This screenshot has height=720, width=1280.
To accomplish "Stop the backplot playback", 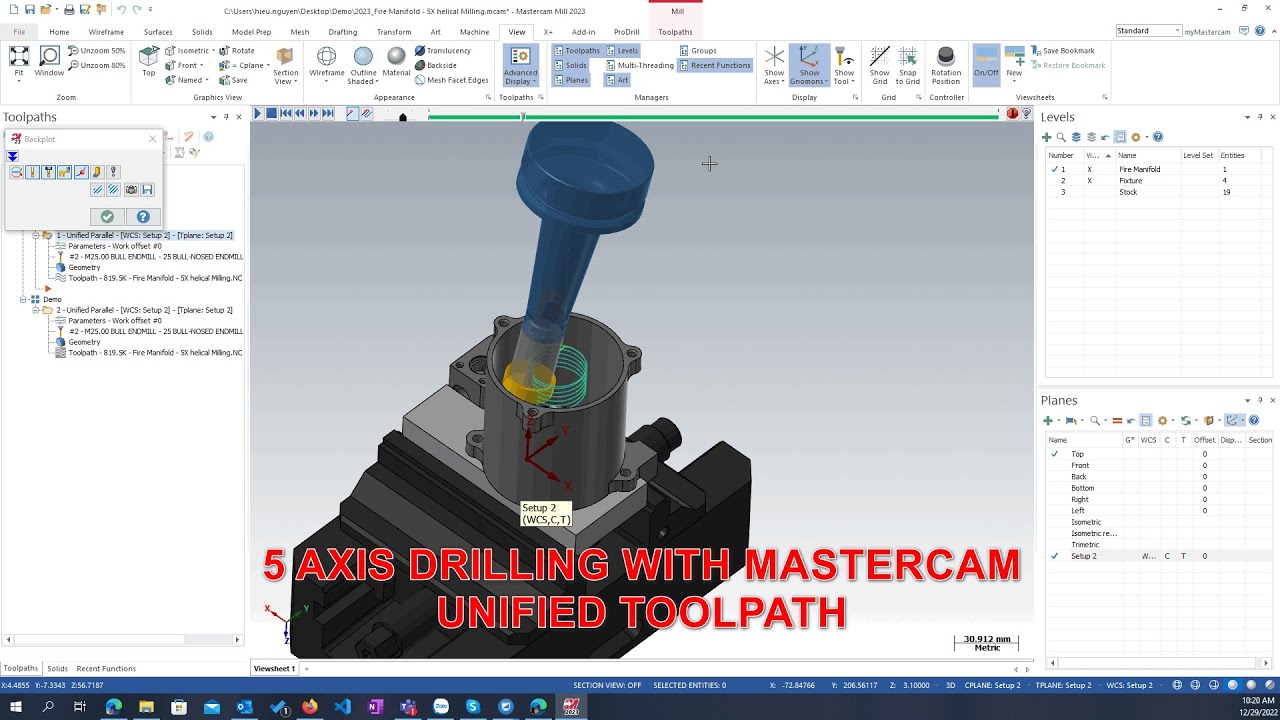I will (271, 114).
